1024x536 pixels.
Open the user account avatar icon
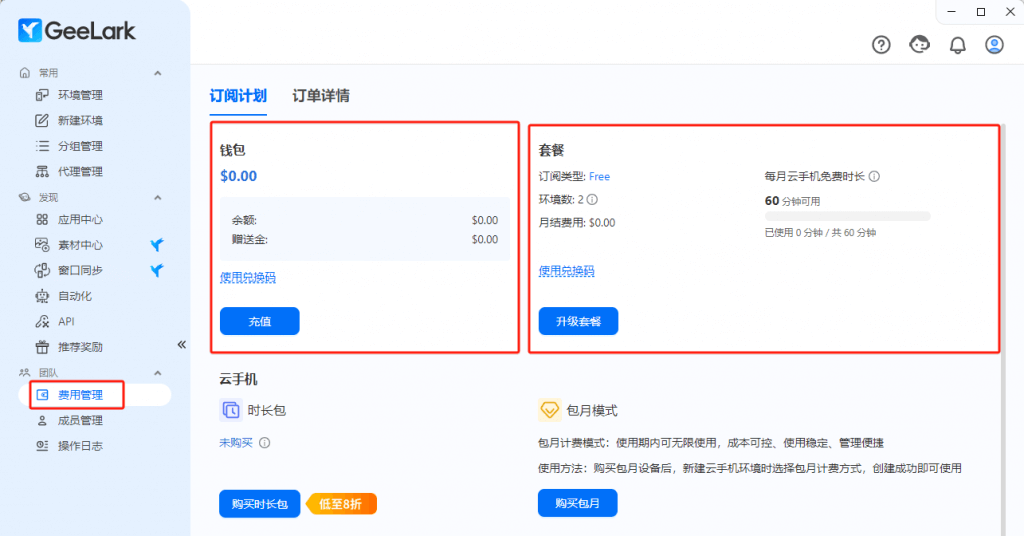[x=994, y=45]
